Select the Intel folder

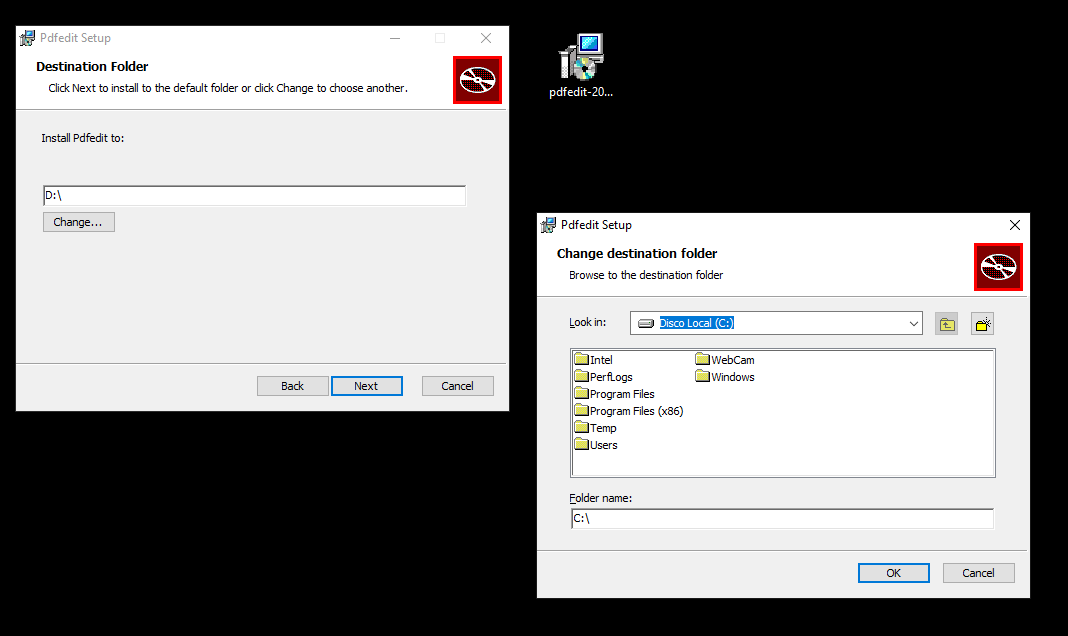coord(600,360)
